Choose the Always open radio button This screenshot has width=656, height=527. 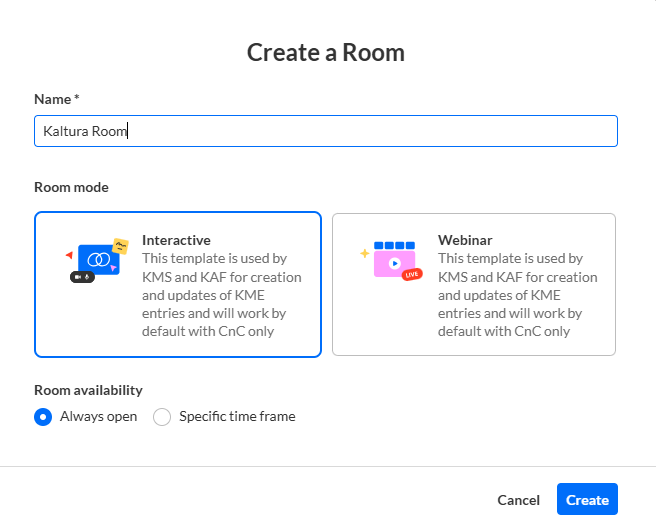tap(43, 417)
